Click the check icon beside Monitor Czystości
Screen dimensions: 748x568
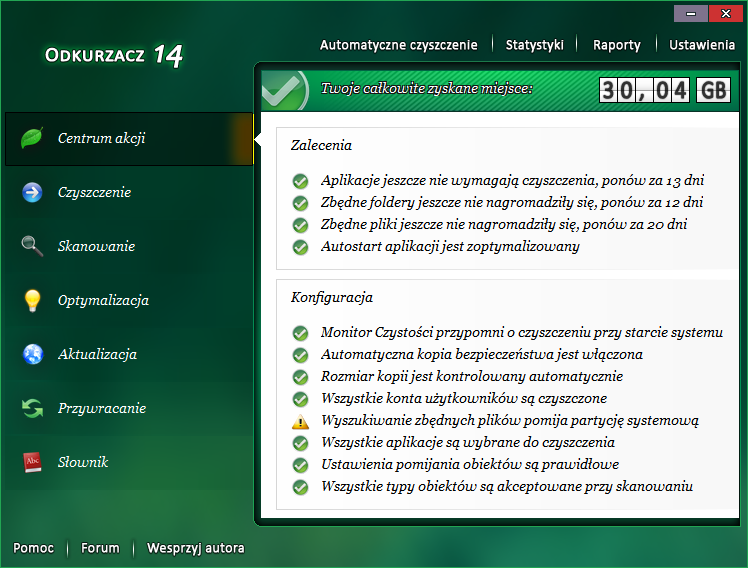point(301,333)
